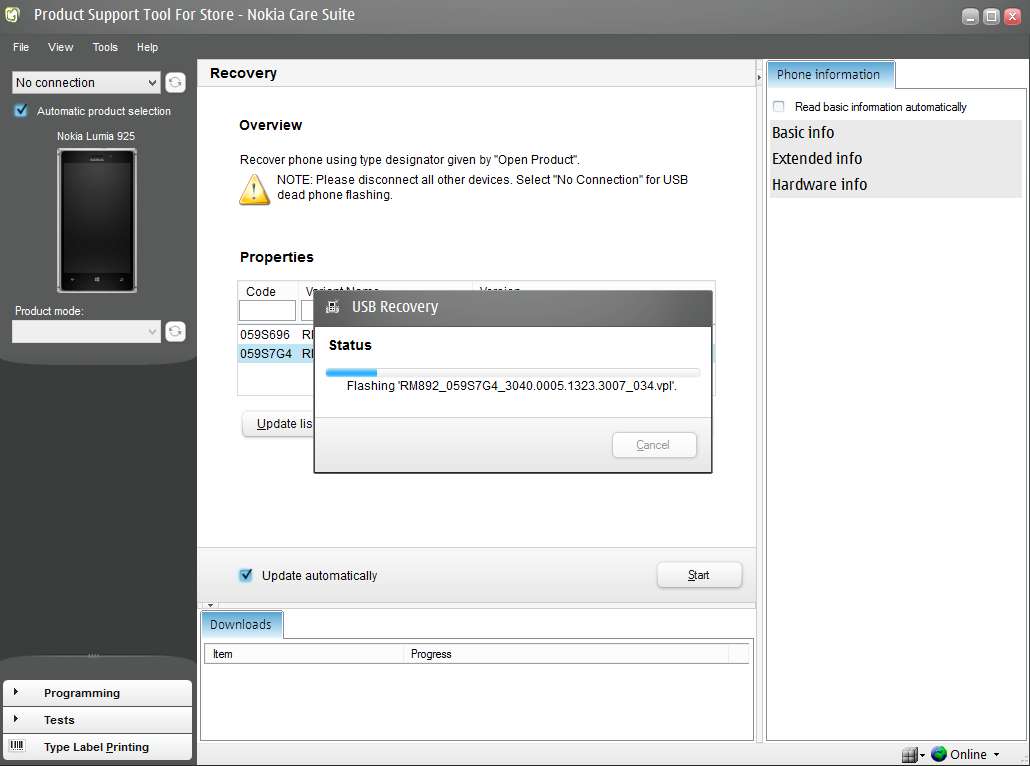Select the 059S7G4 row

point(276,353)
